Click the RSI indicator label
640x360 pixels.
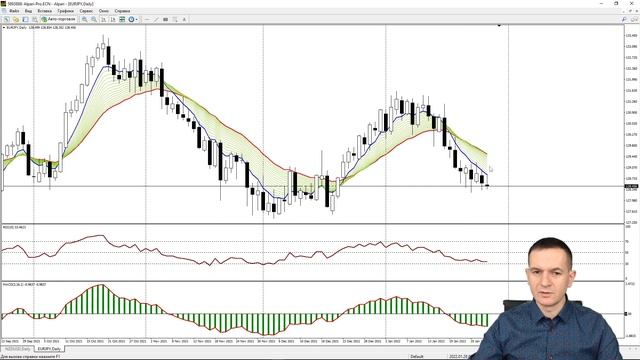point(15,227)
